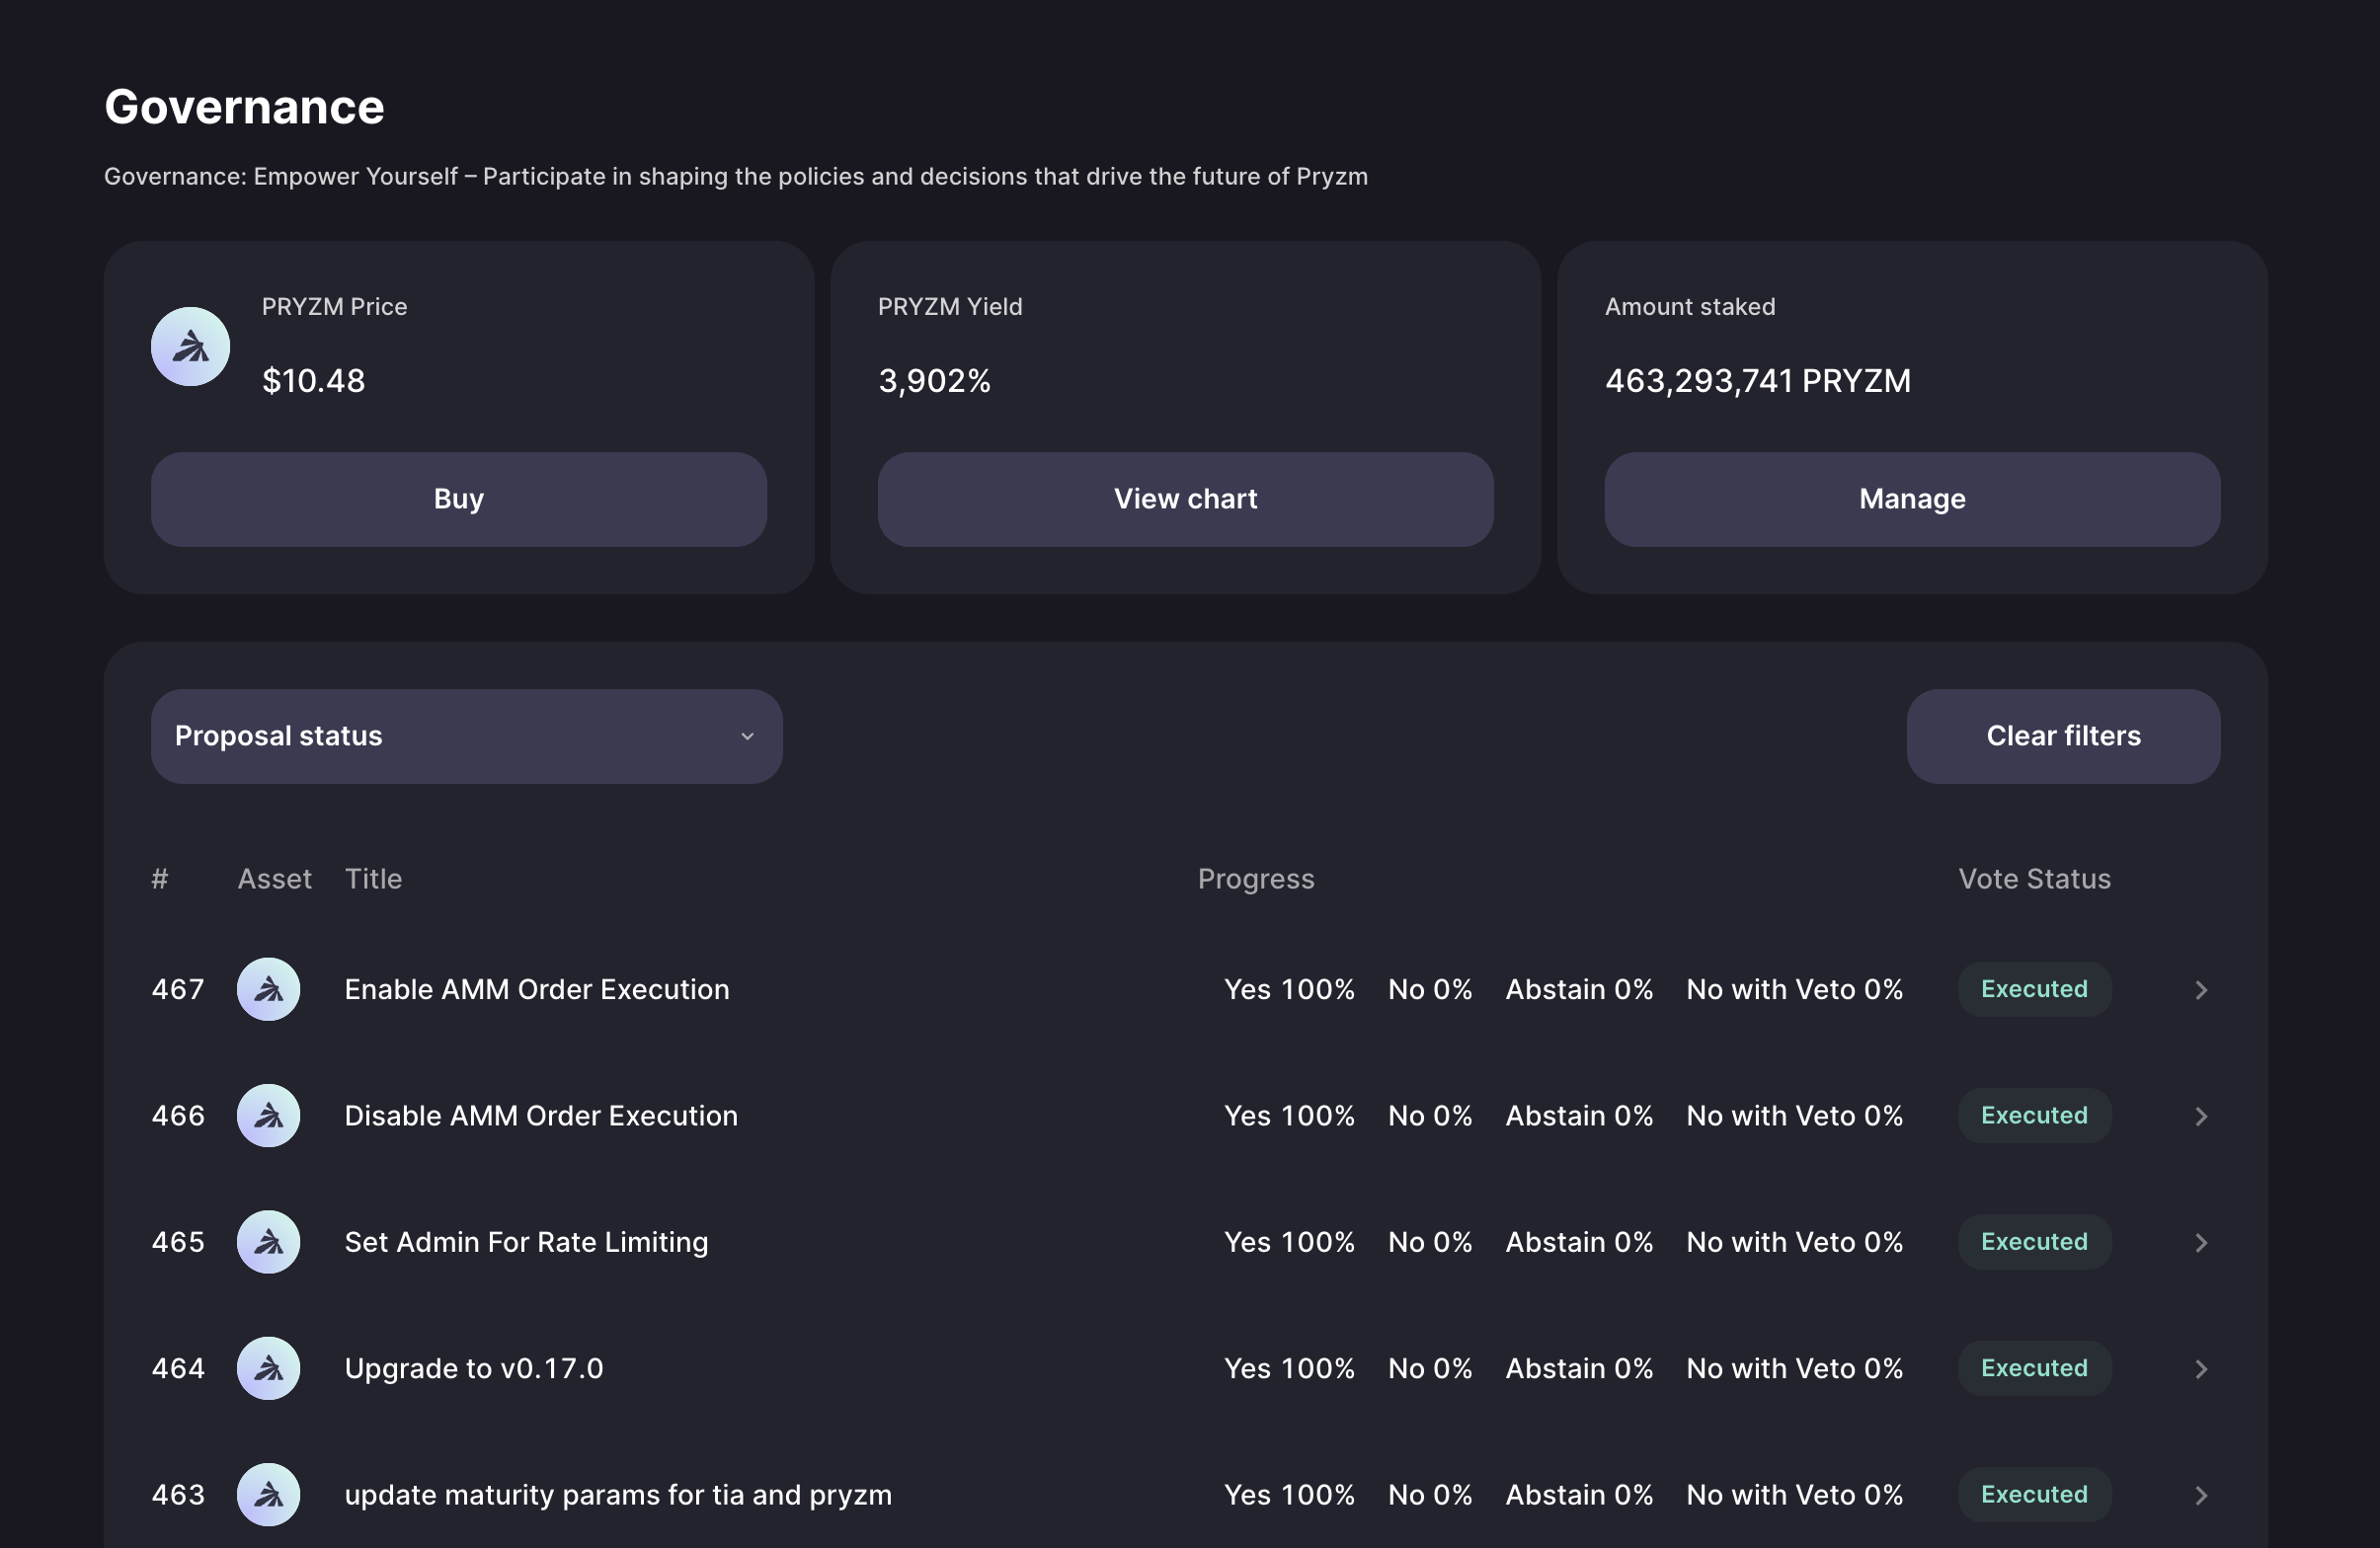Click the $10.48 price value
Screen dimensions: 2380x1548
(313, 381)
